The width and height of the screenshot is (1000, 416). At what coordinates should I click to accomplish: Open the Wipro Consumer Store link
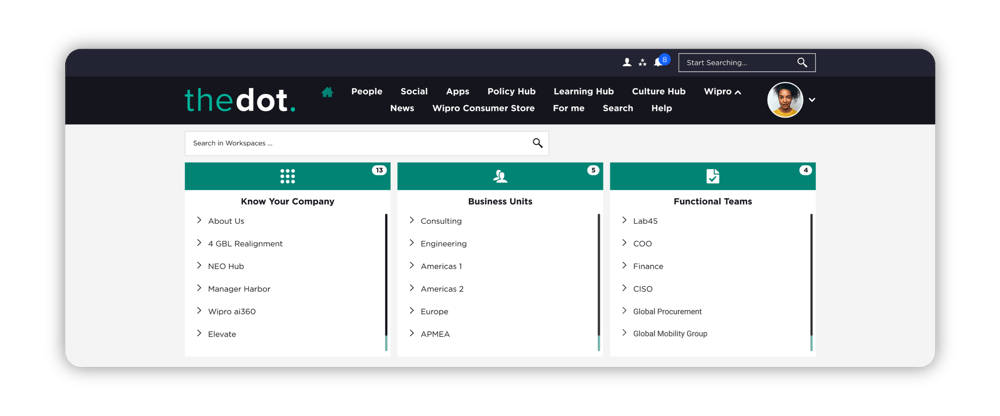click(x=483, y=108)
